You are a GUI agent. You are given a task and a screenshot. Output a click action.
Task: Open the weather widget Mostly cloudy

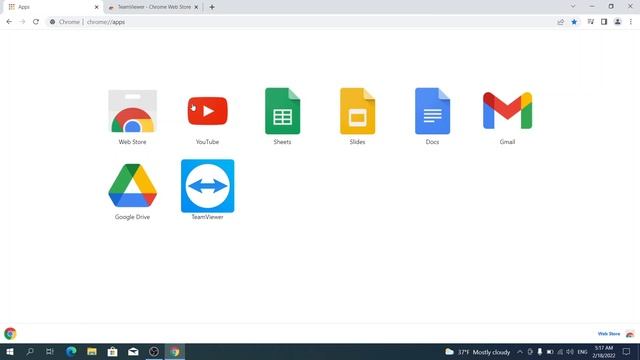[478, 352]
